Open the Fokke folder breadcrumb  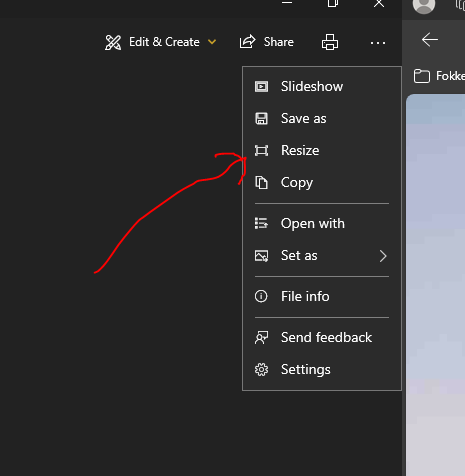click(x=439, y=76)
